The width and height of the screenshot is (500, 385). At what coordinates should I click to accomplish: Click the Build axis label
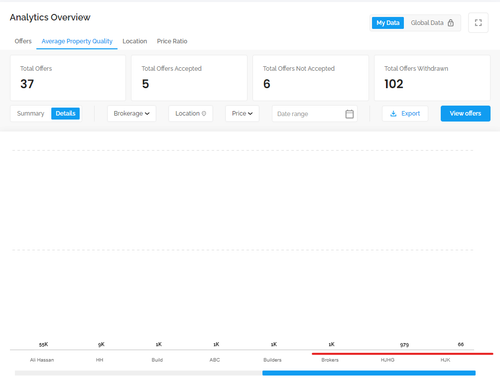(x=157, y=360)
